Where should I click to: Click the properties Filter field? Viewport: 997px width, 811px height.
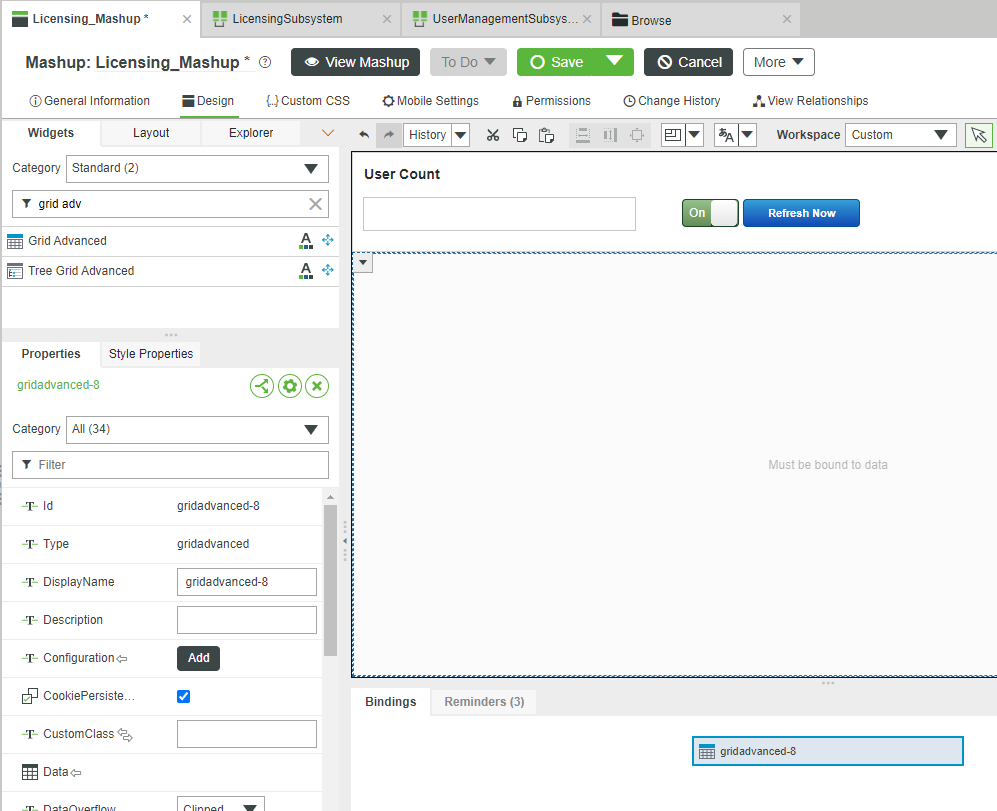pos(170,465)
